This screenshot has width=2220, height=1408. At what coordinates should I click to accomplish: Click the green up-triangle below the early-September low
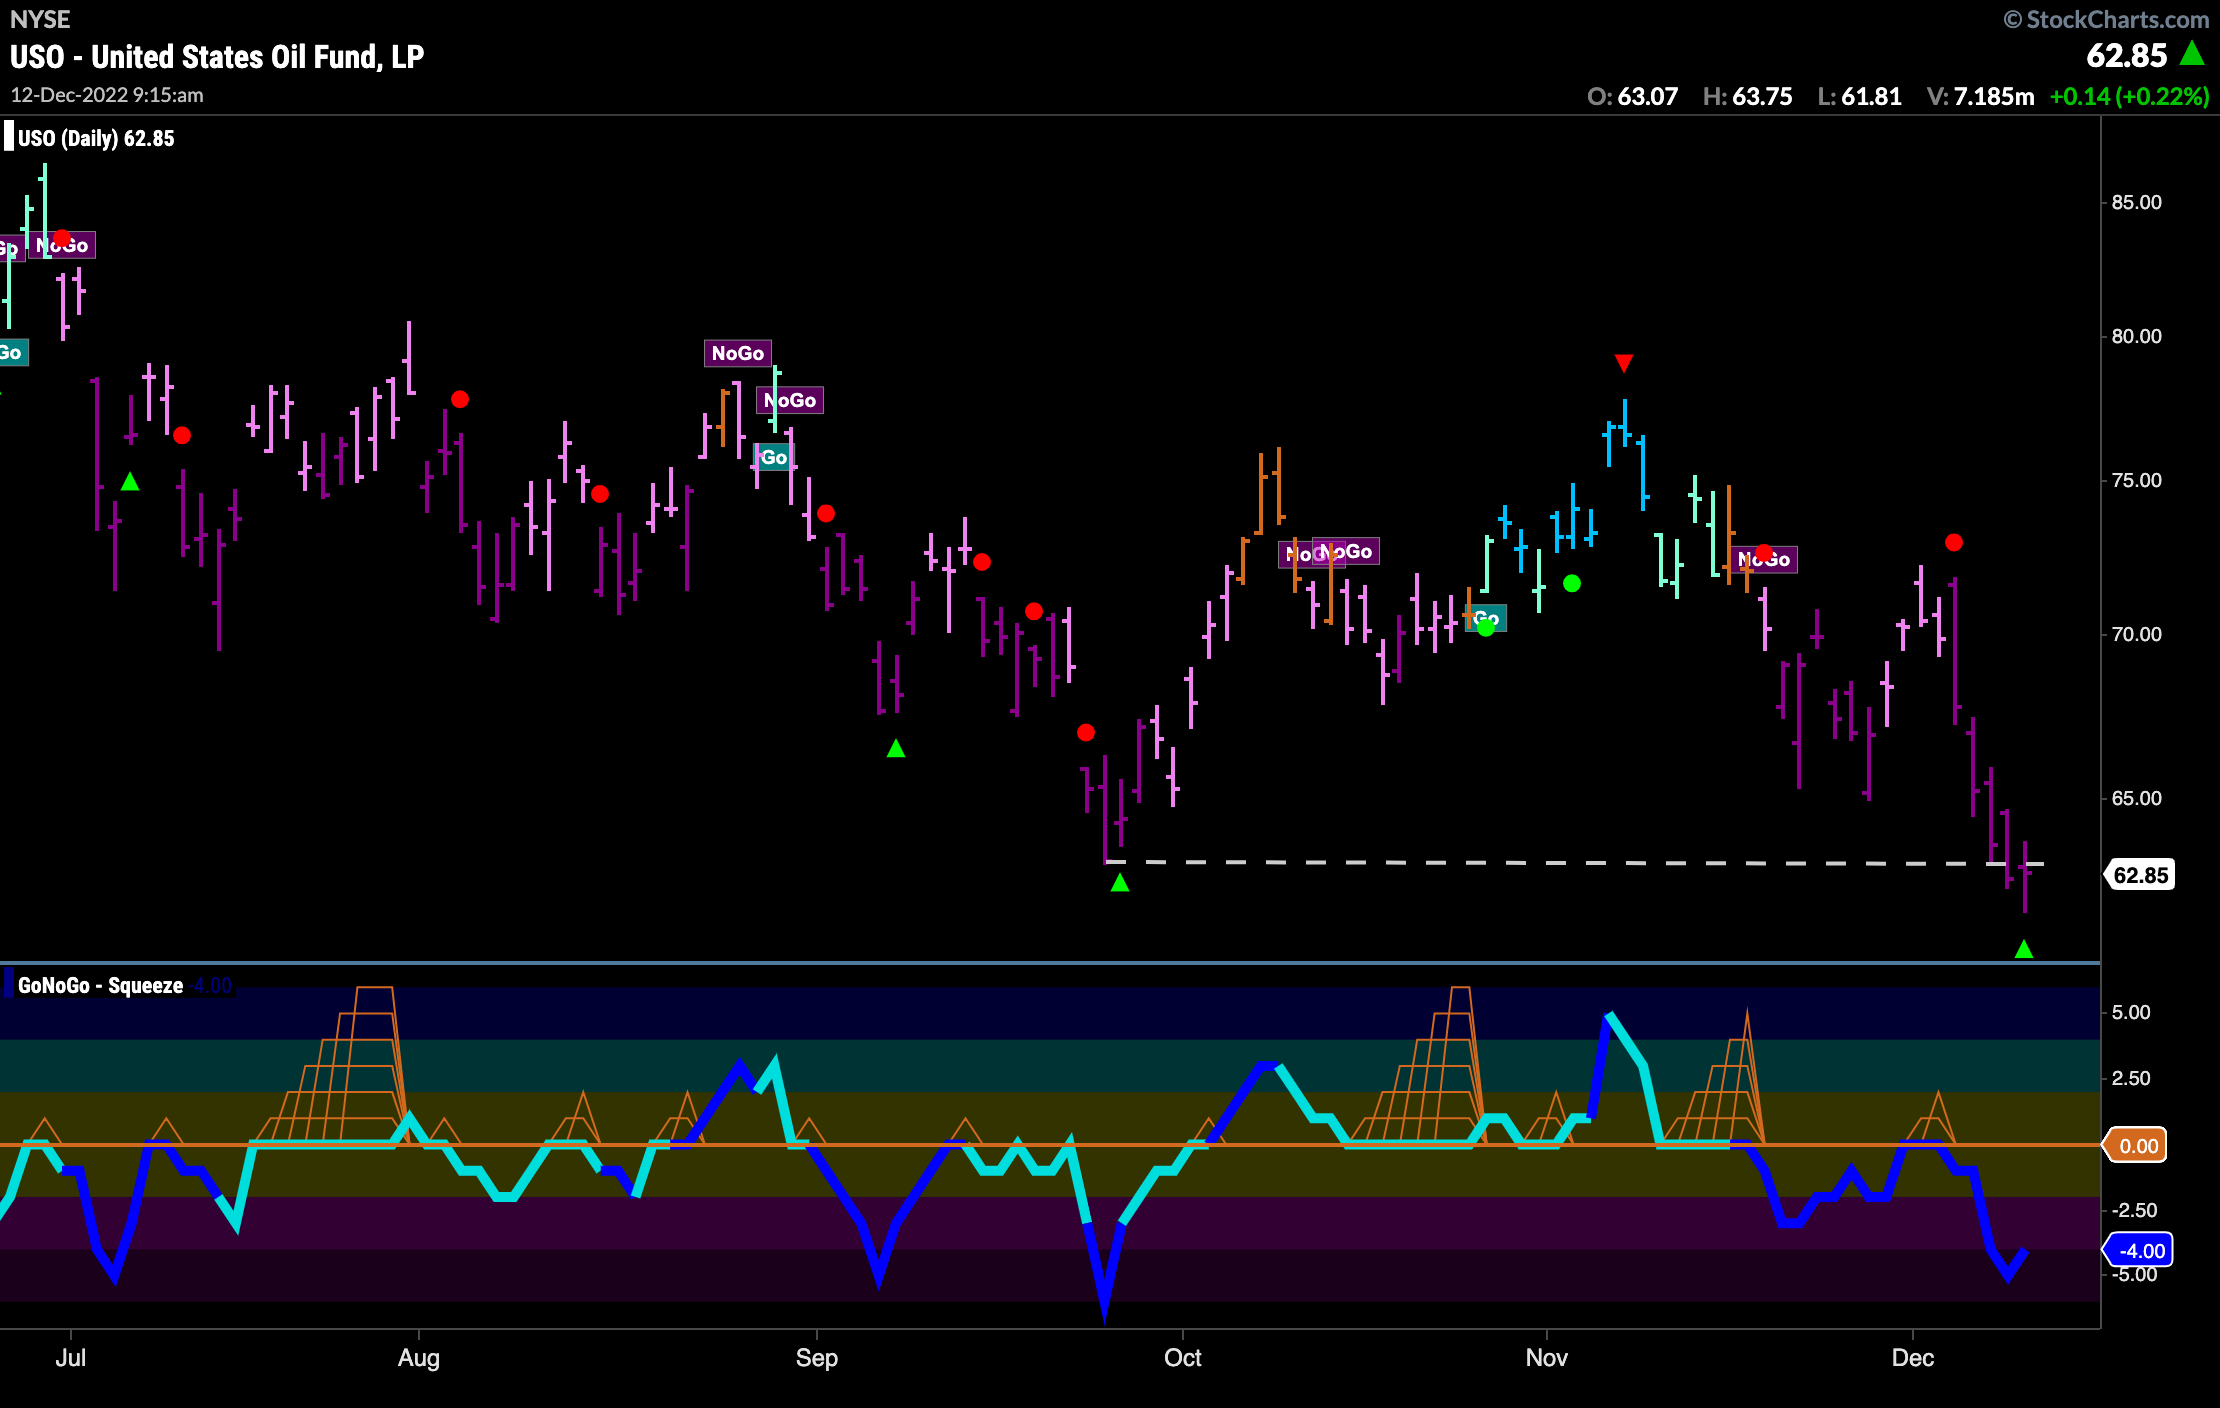(x=896, y=748)
